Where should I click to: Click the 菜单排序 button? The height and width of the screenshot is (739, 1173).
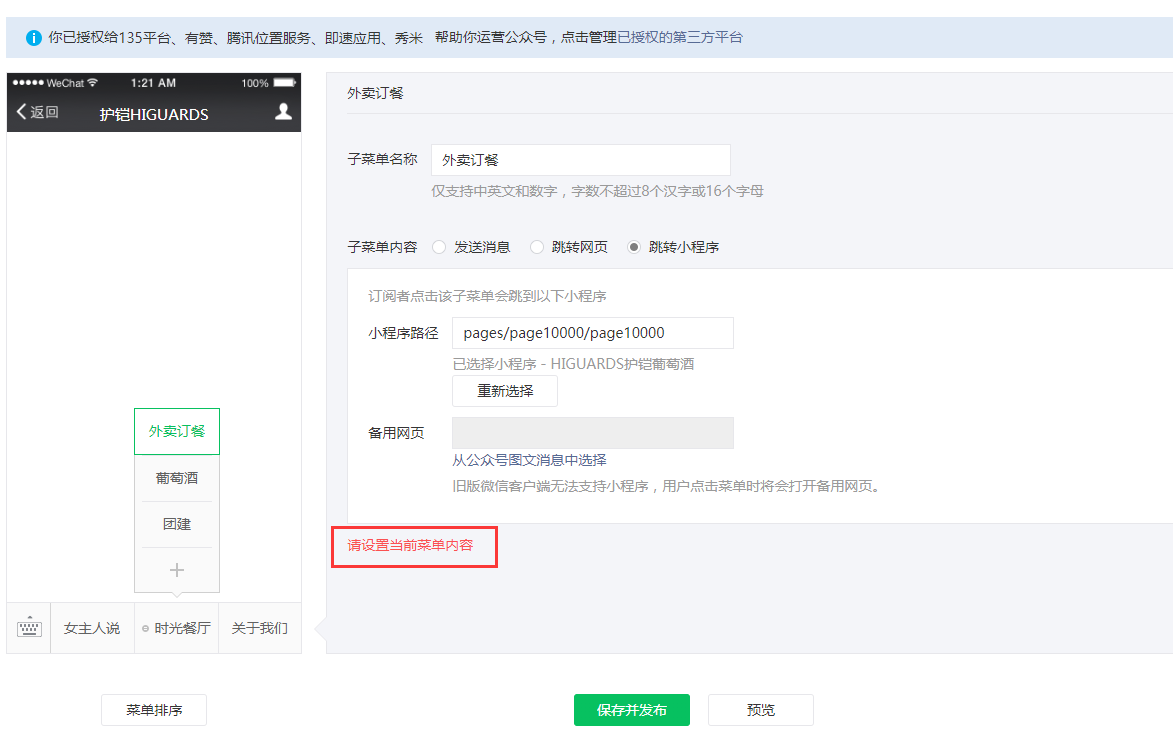154,710
